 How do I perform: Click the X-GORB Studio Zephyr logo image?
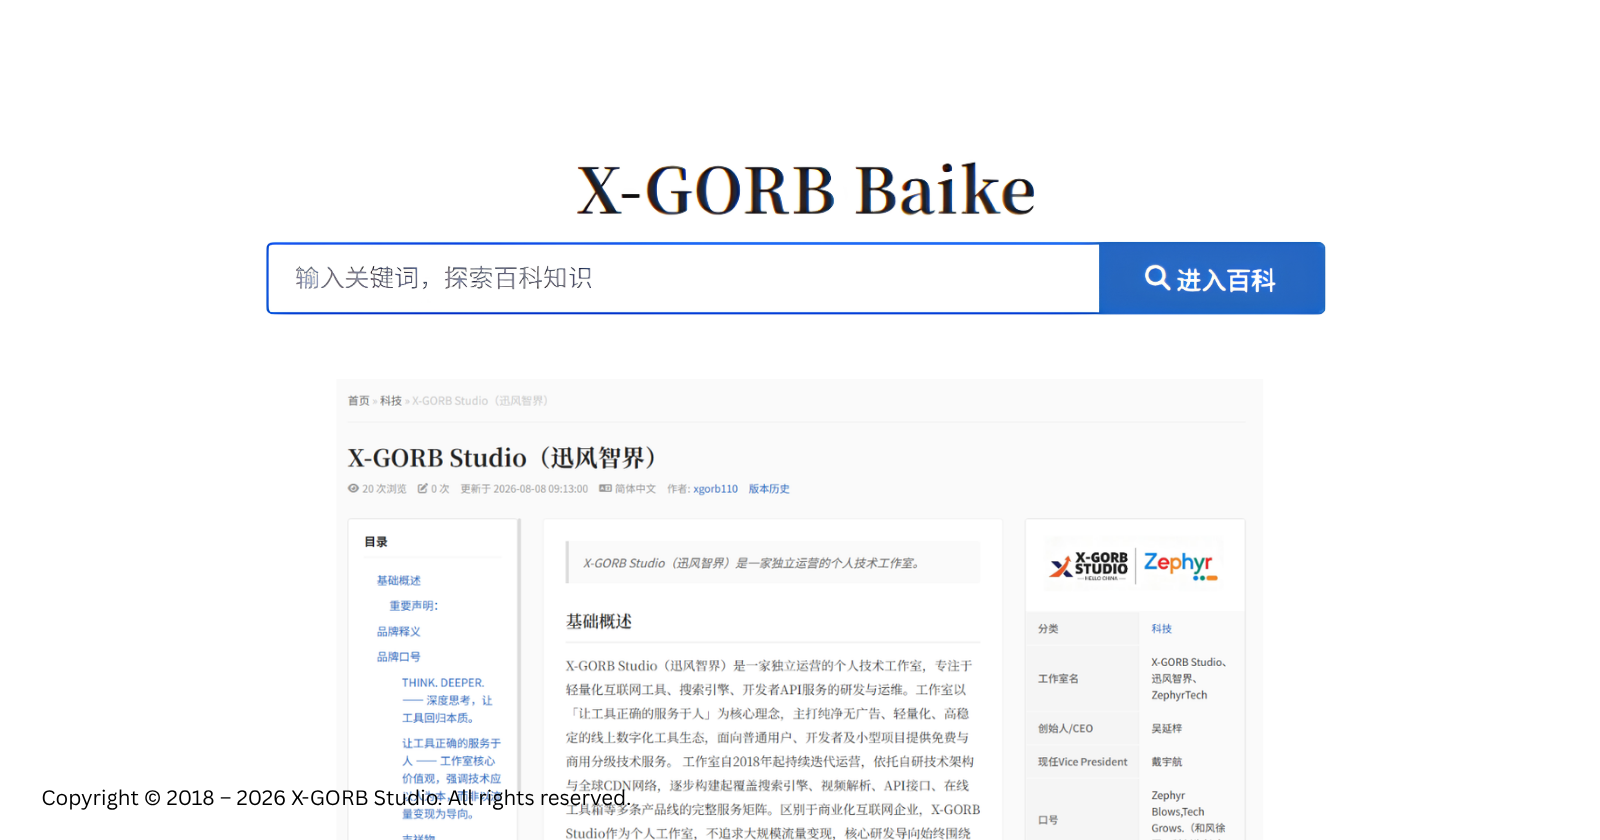[x=1134, y=566]
